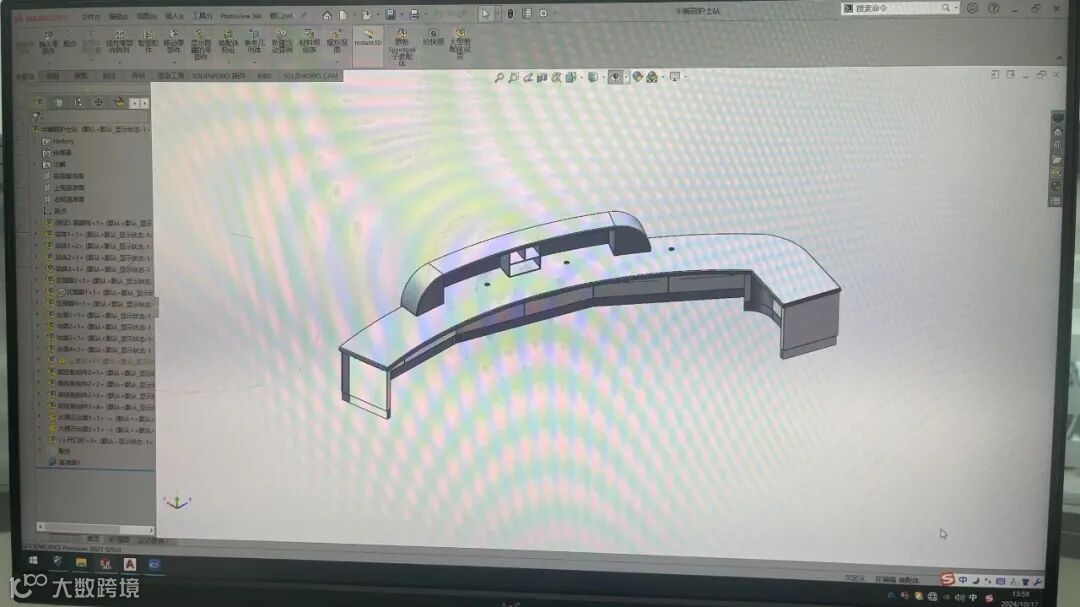Click the New document icon
Viewport: 1080px width, 607px height.
[344, 14]
